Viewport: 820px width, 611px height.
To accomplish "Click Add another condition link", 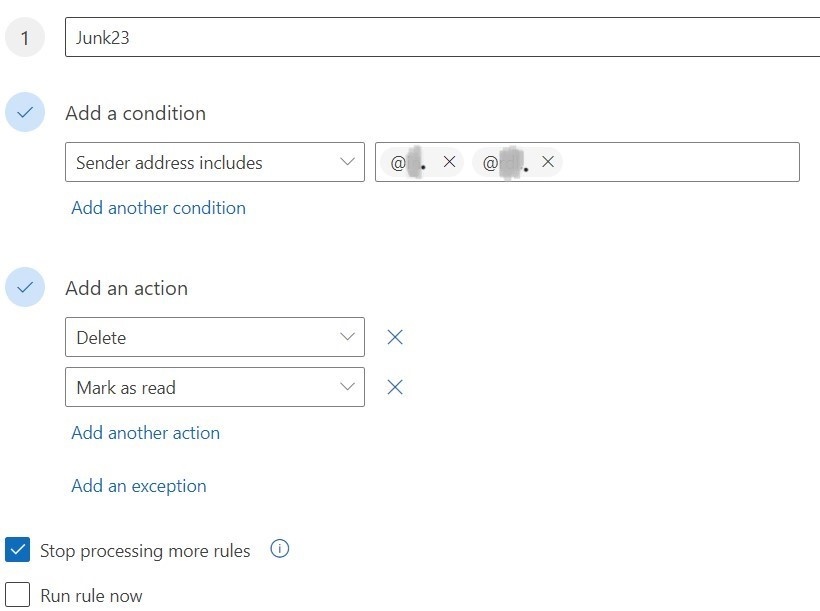I will (x=158, y=208).
